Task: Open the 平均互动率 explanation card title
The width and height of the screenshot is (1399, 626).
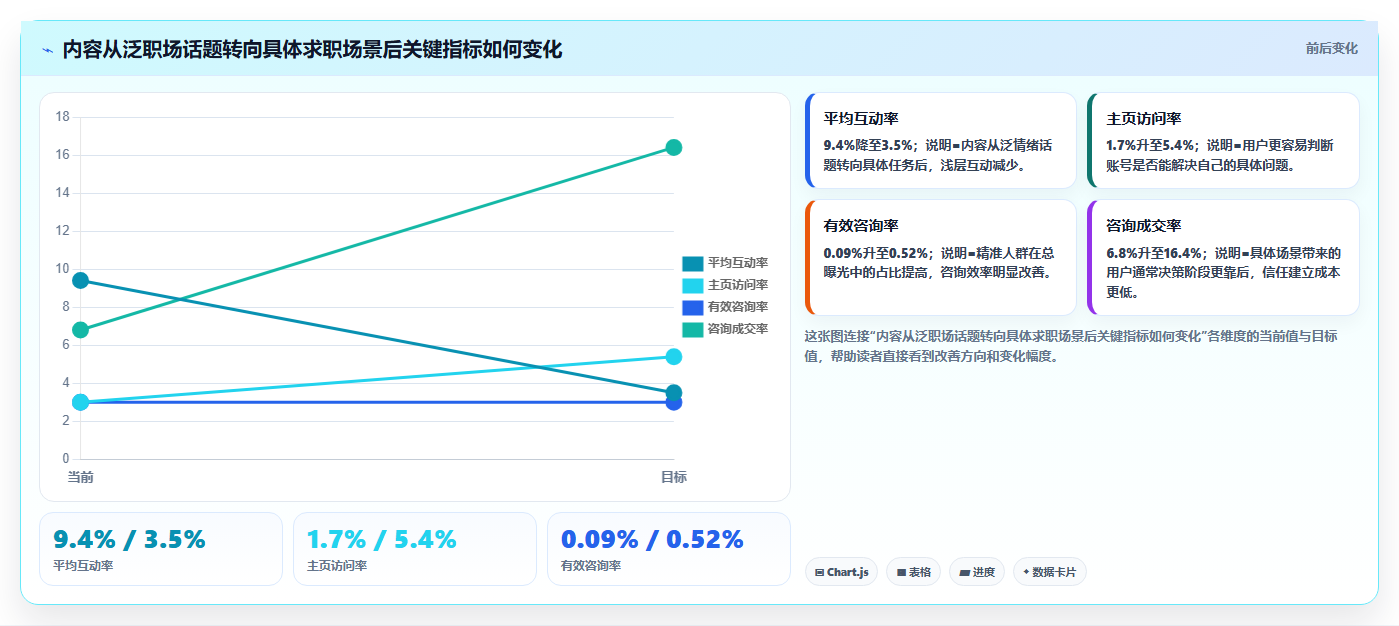Action: tap(861, 118)
